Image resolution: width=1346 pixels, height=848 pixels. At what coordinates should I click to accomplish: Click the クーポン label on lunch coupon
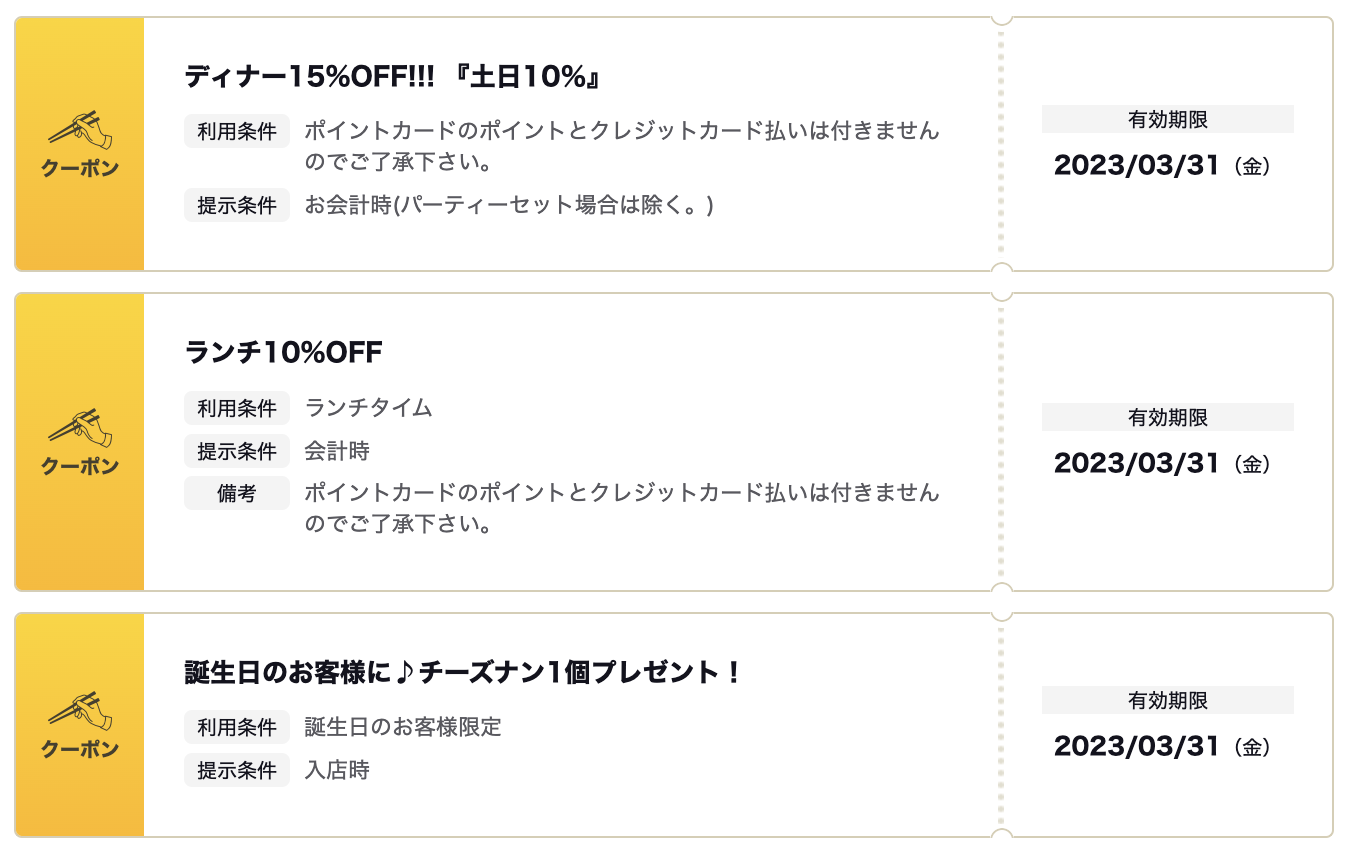click(x=80, y=466)
